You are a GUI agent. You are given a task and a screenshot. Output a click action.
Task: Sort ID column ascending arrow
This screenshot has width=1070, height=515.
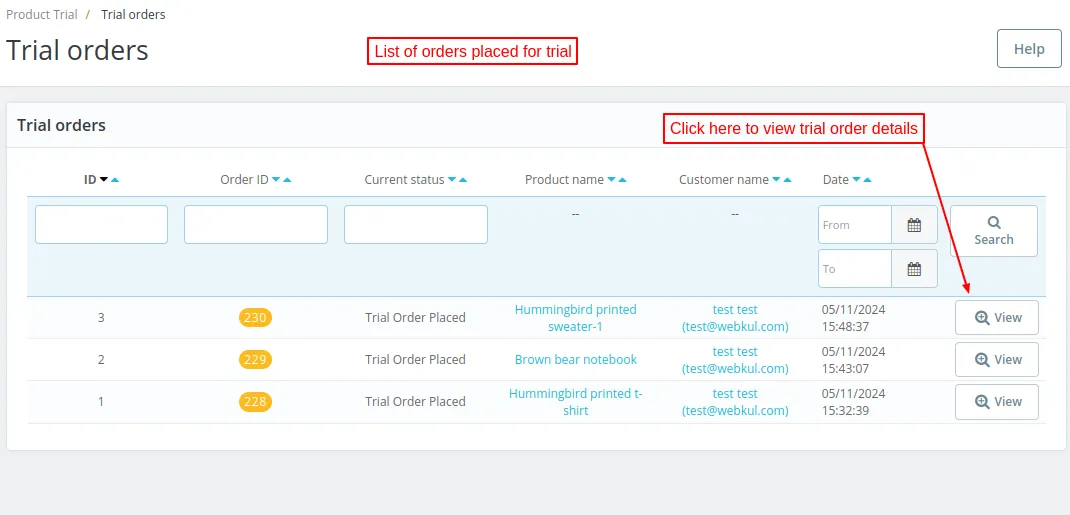pyautogui.click(x=115, y=180)
